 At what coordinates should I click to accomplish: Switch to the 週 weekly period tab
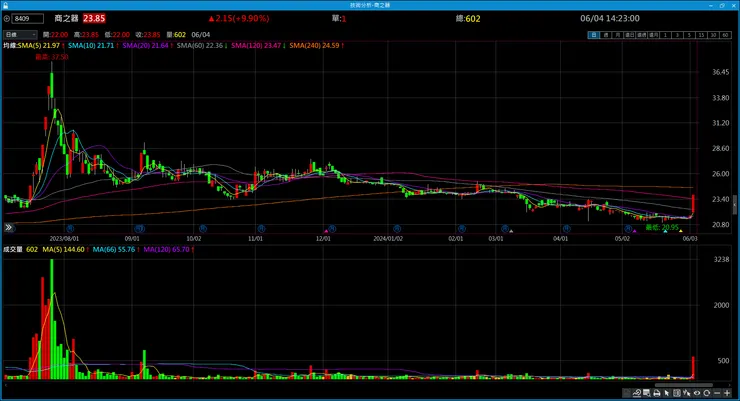[605, 35]
